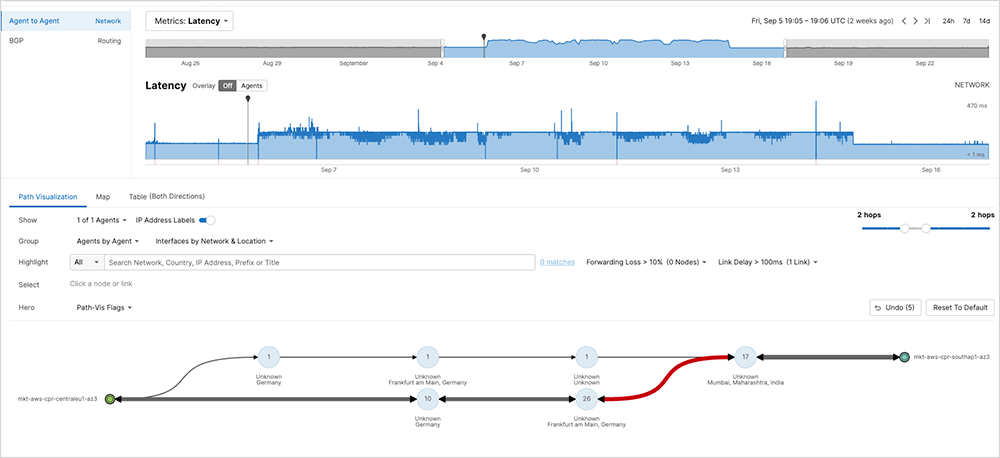Screen dimensions: 1000x458
Task: Click 'Click a node or link' text
Action: (101, 284)
